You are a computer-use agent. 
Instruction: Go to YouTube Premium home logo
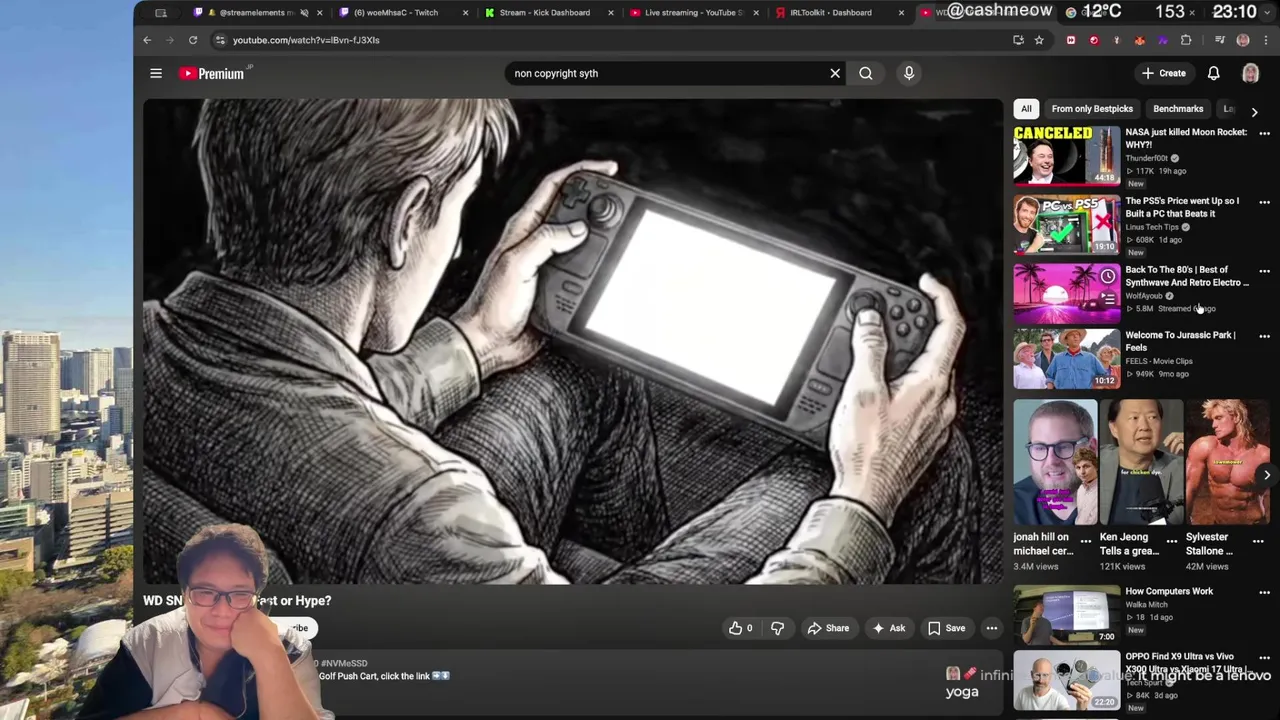click(212, 73)
